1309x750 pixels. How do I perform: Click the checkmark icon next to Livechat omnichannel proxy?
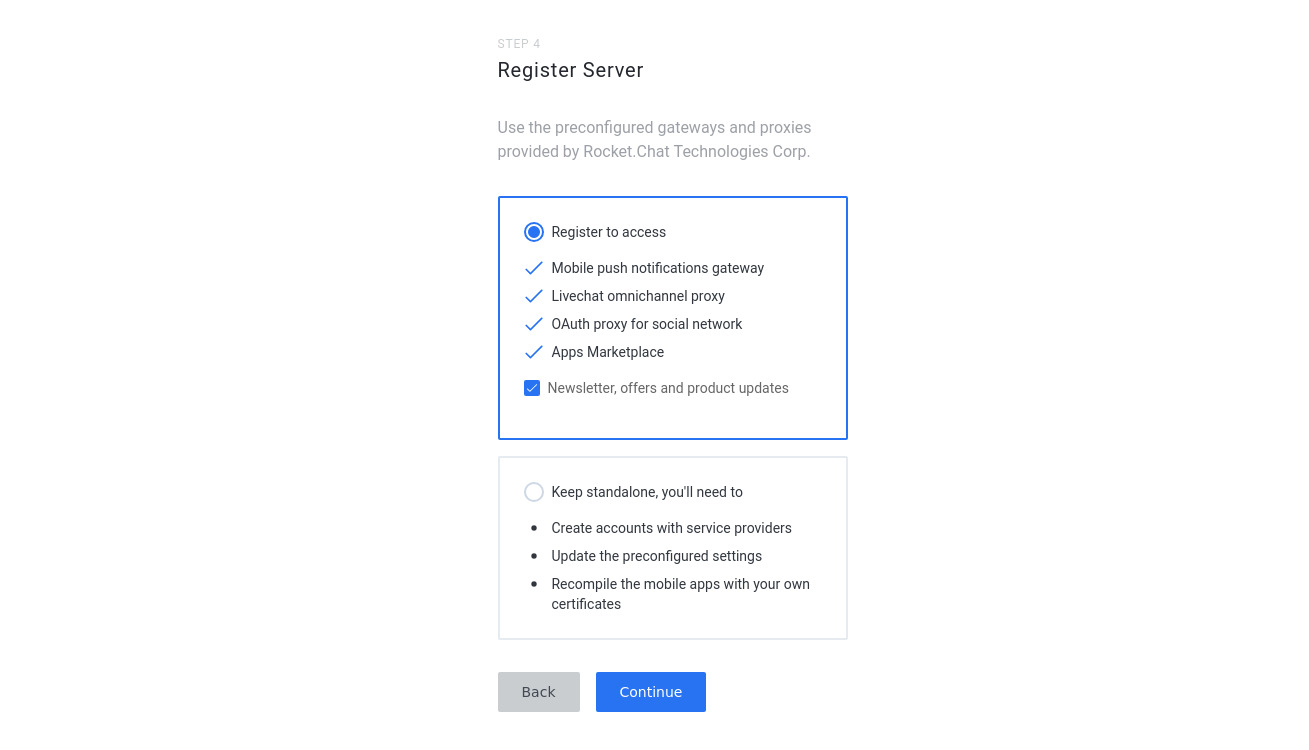click(534, 296)
